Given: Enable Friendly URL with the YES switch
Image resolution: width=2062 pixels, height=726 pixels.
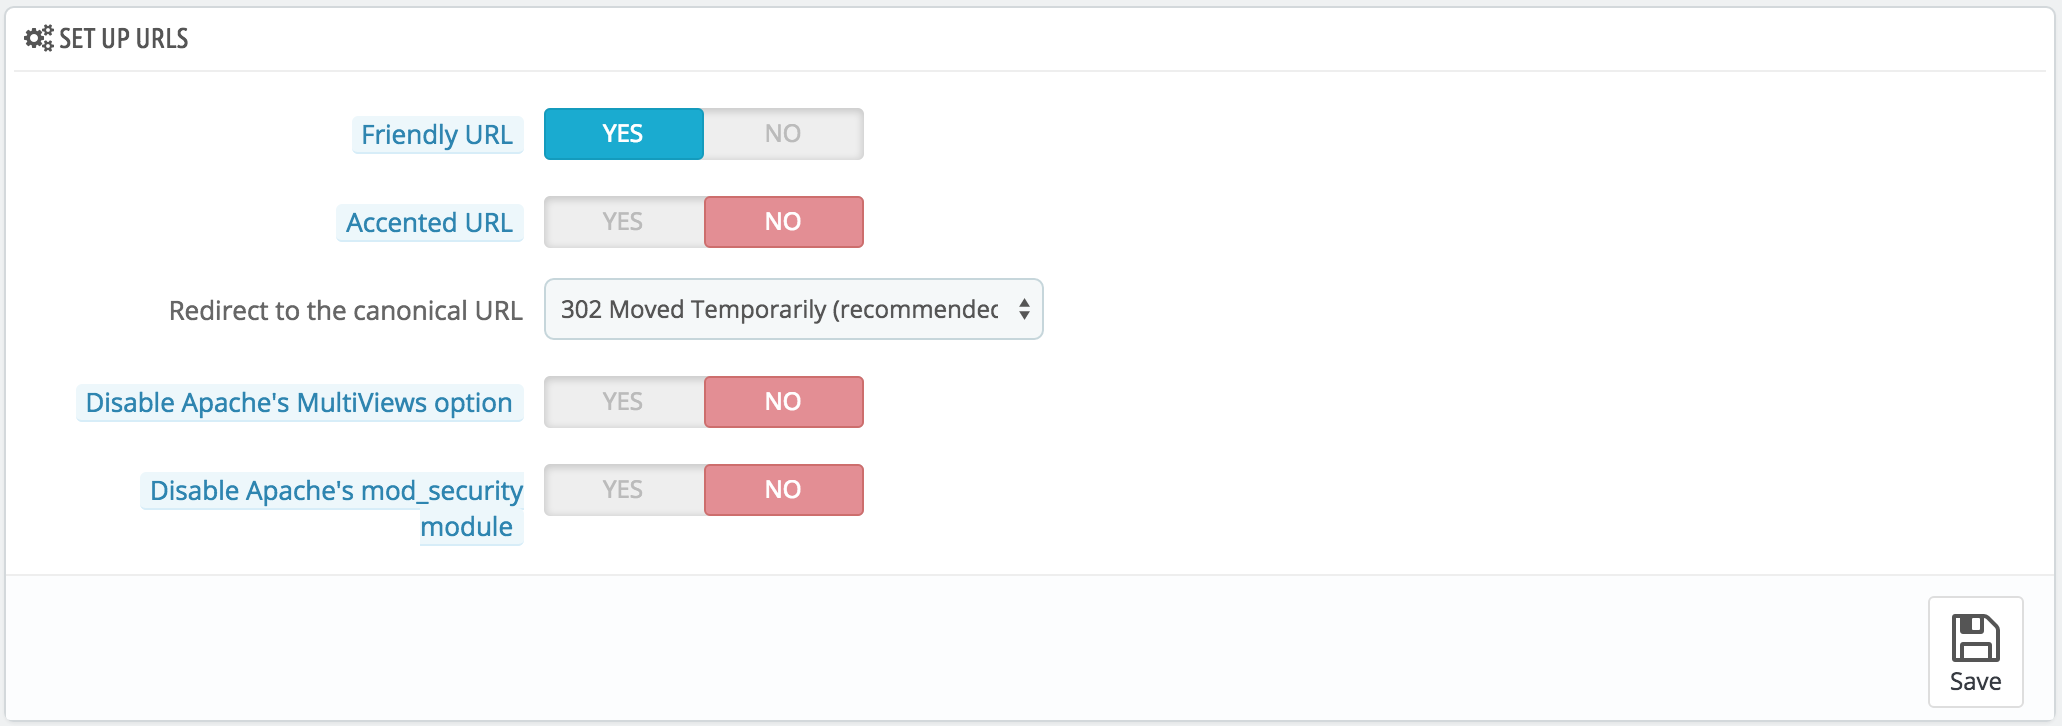Looking at the screenshot, I should [x=623, y=134].
